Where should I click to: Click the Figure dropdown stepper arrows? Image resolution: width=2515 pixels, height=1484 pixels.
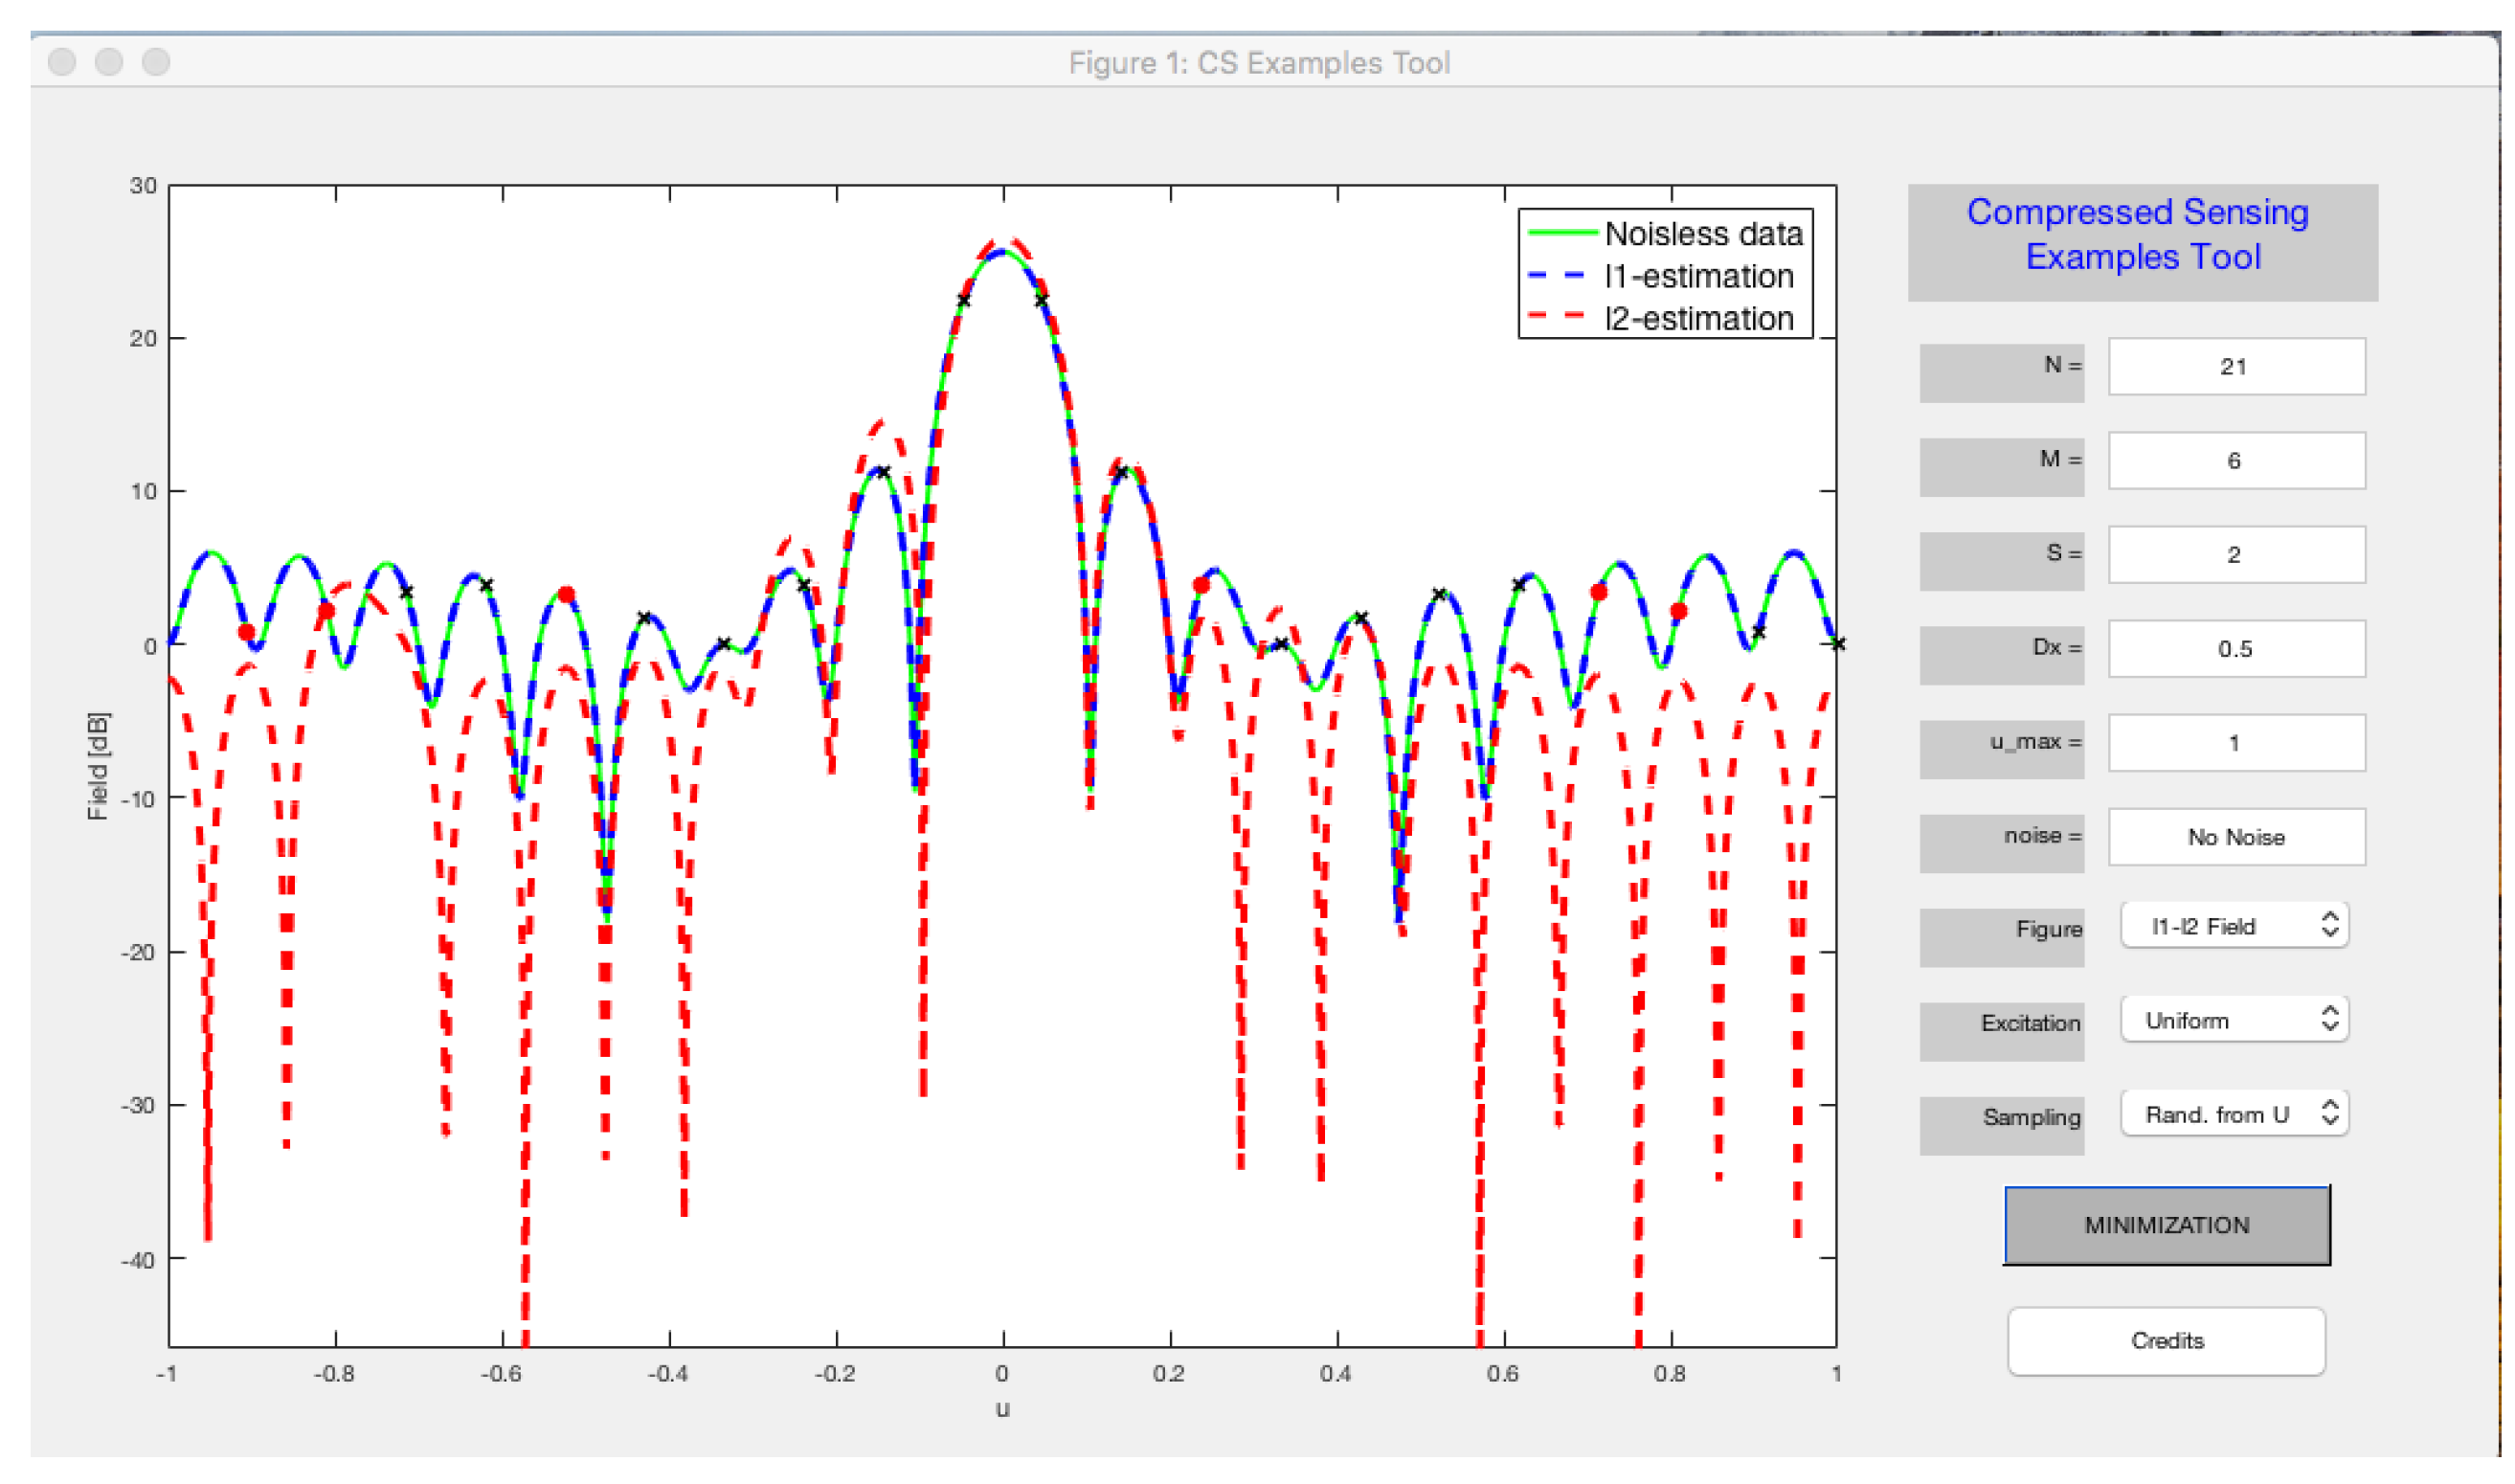[x=2329, y=924]
